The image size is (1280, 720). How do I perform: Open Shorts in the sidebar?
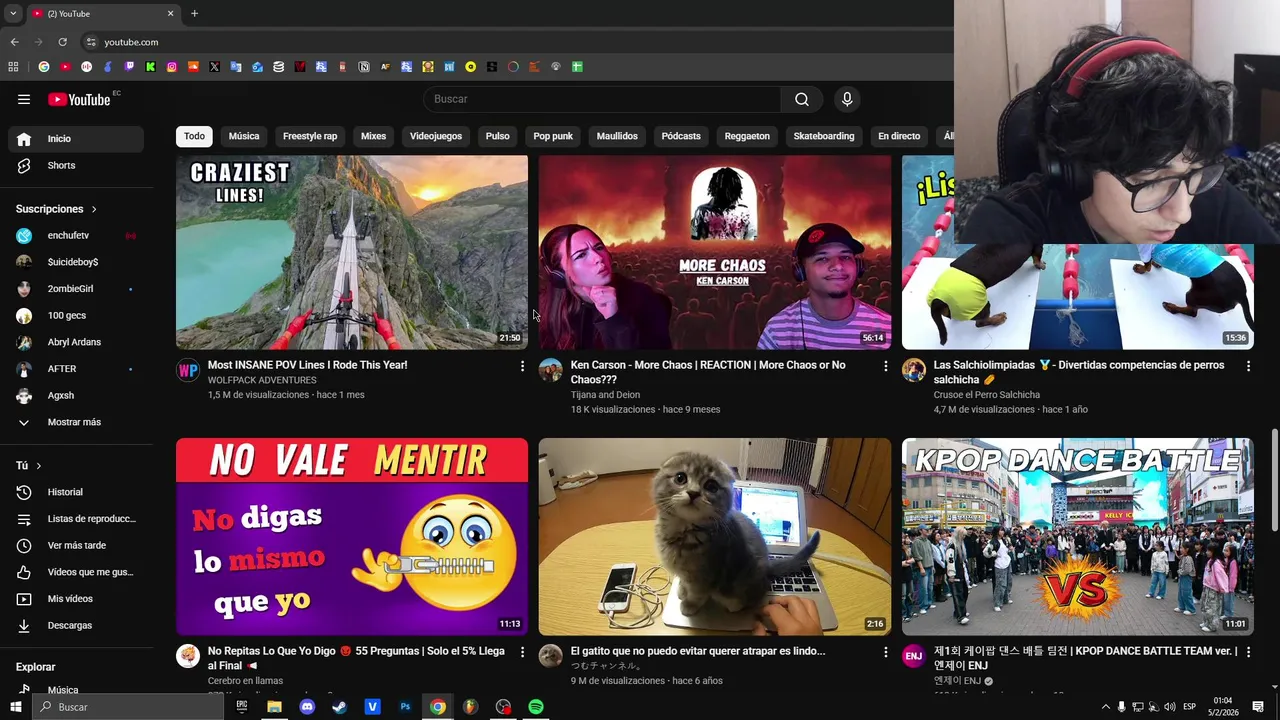[76, 165]
